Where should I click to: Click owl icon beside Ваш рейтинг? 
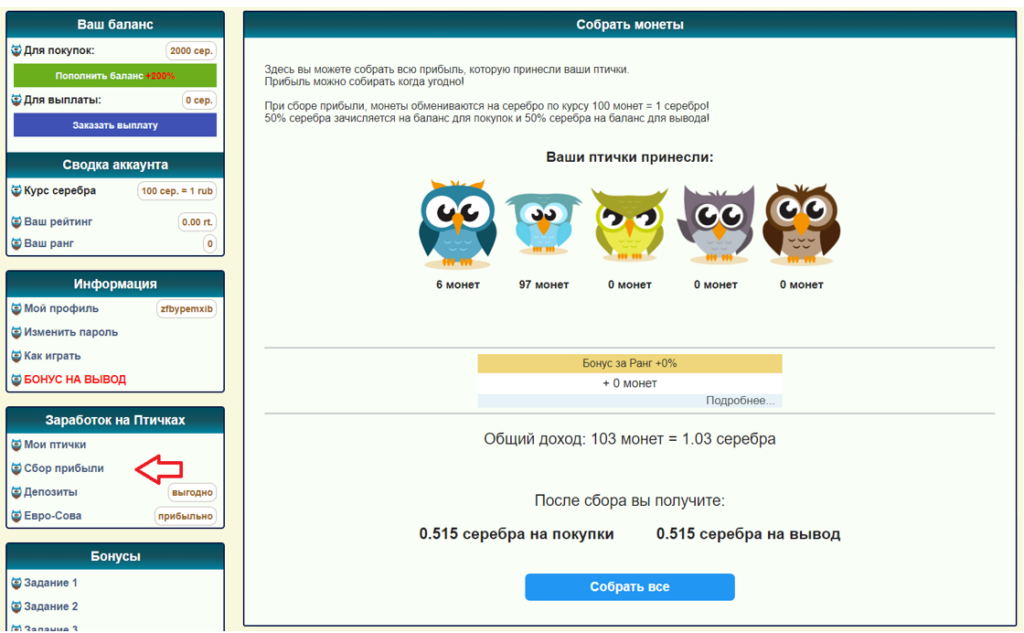[x=16, y=222]
